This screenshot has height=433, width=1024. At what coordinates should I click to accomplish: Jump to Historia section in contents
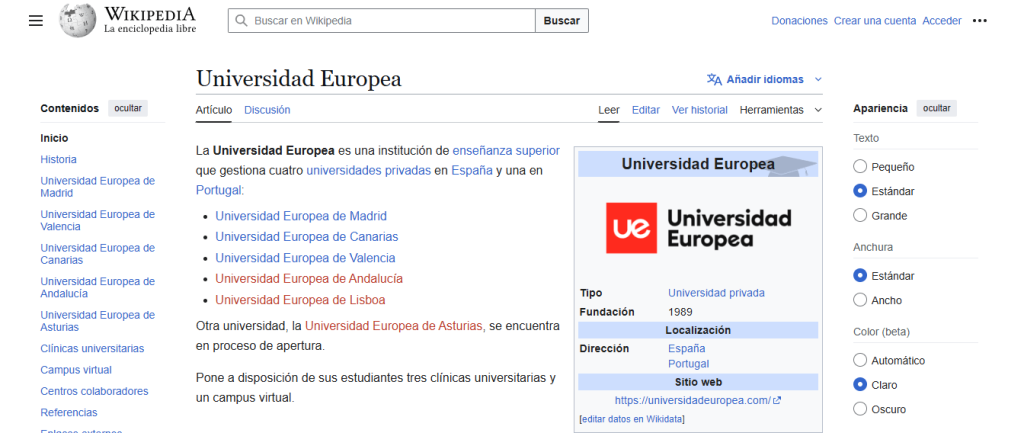[58, 159]
